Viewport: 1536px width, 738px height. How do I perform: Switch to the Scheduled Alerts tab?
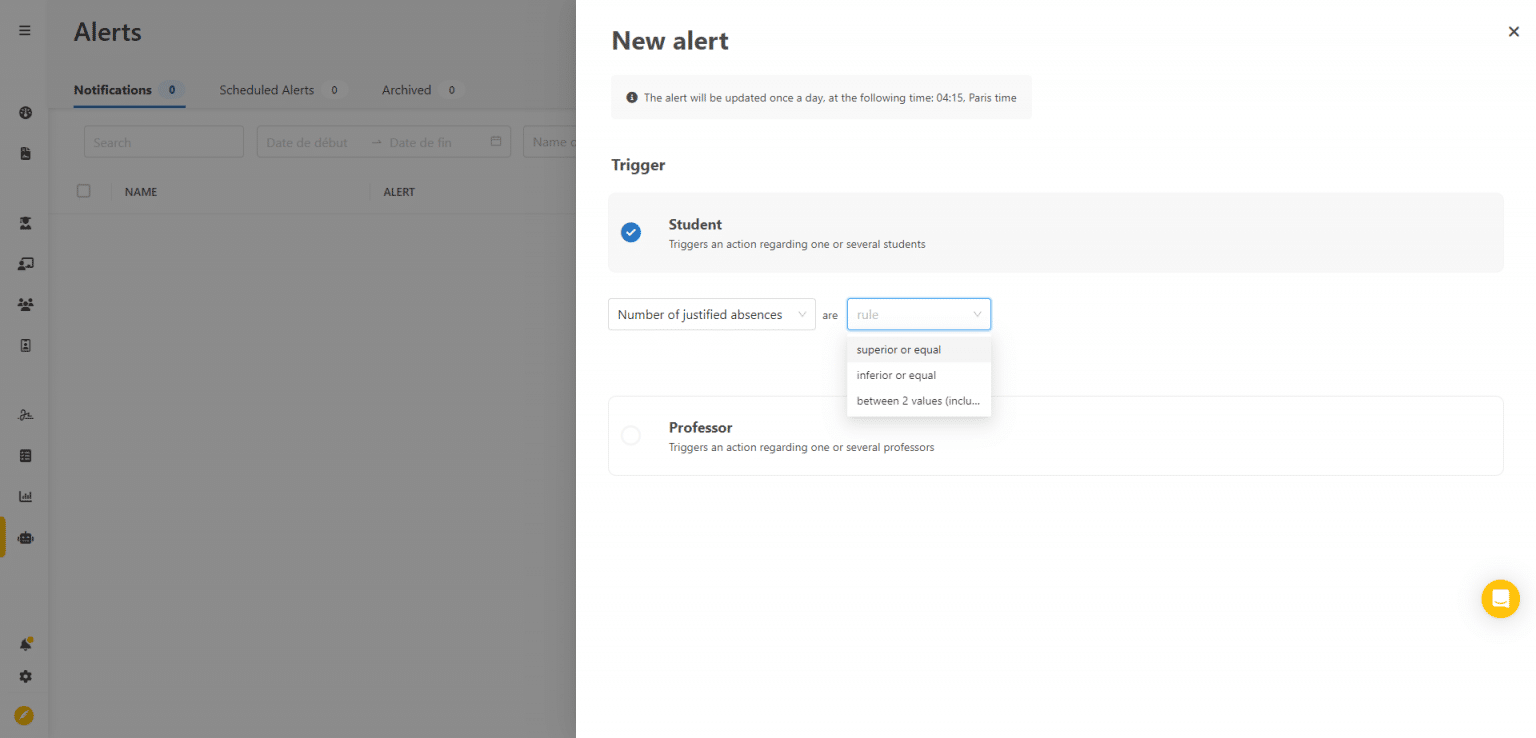pyautogui.click(x=269, y=89)
